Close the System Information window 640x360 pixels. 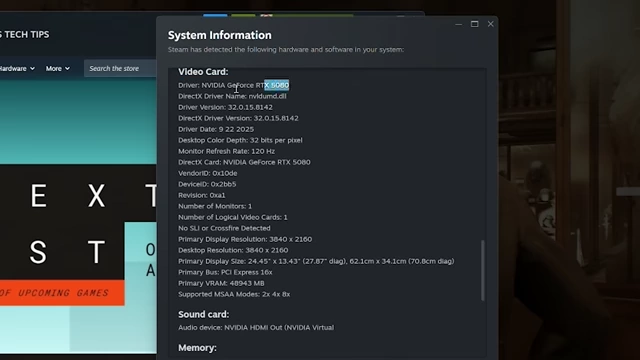491,24
